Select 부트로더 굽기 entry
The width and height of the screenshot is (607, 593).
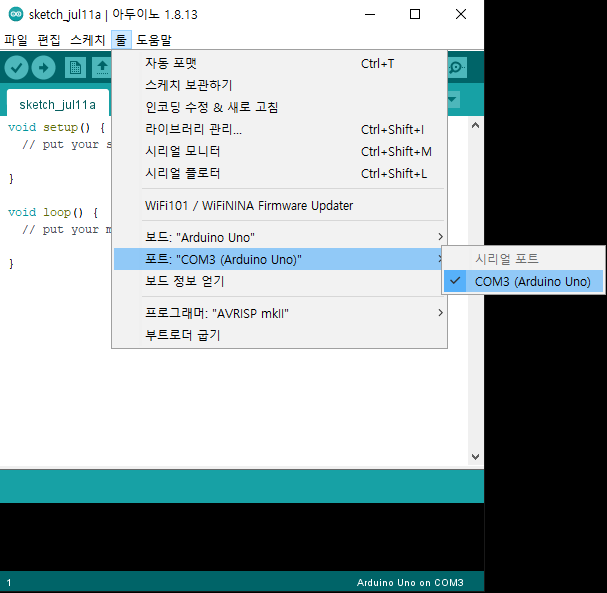click(279, 335)
